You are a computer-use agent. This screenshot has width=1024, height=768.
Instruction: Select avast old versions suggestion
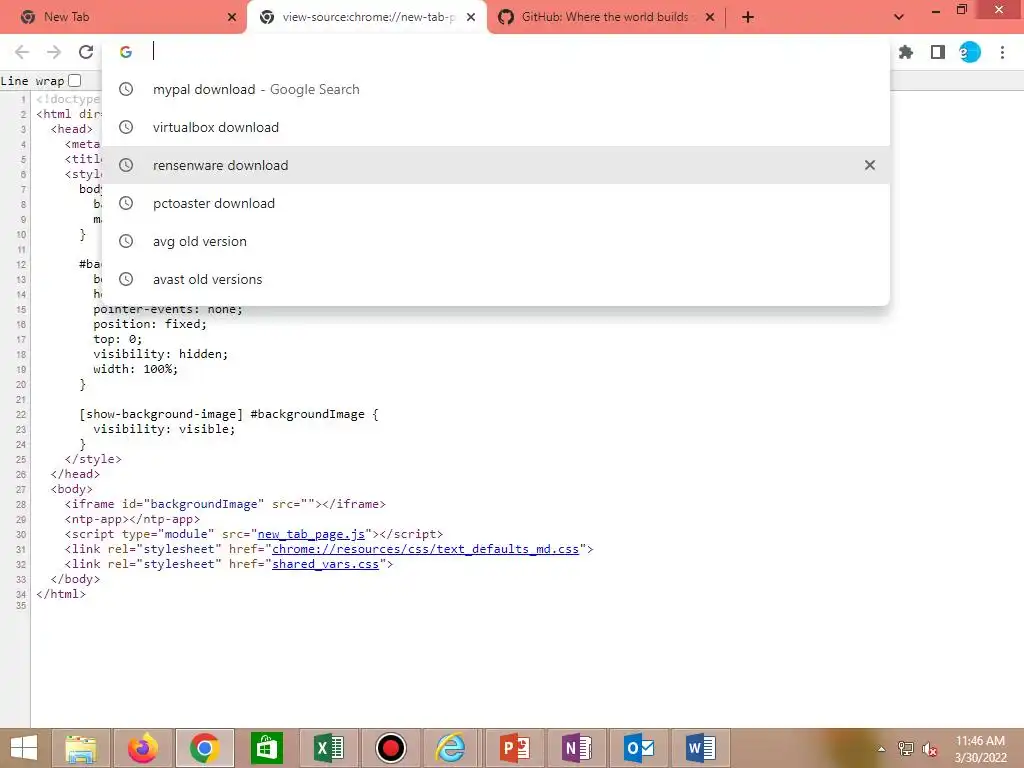click(x=496, y=279)
